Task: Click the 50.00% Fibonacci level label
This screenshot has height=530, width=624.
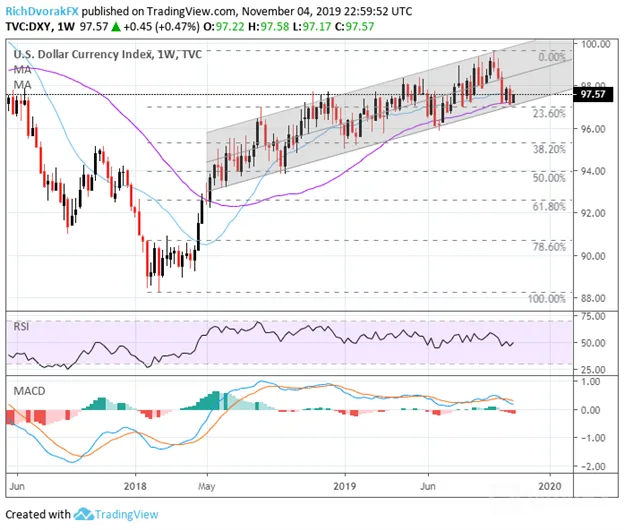Action: [x=549, y=178]
